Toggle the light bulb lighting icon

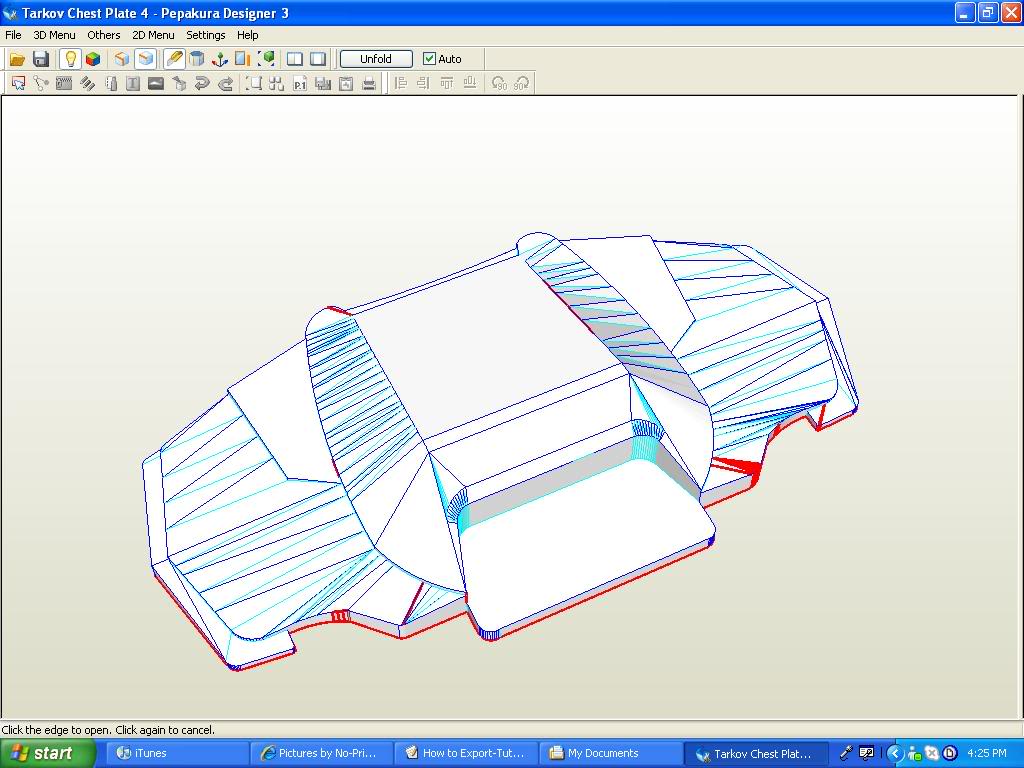tap(70, 59)
